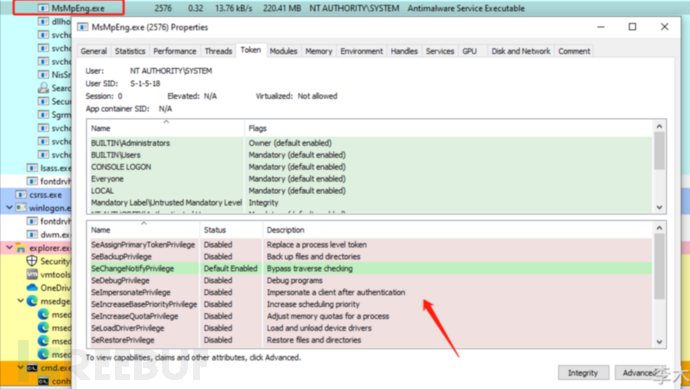Open the Performance tab
The height and width of the screenshot is (389, 690).
pyautogui.click(x=175, y=51)
